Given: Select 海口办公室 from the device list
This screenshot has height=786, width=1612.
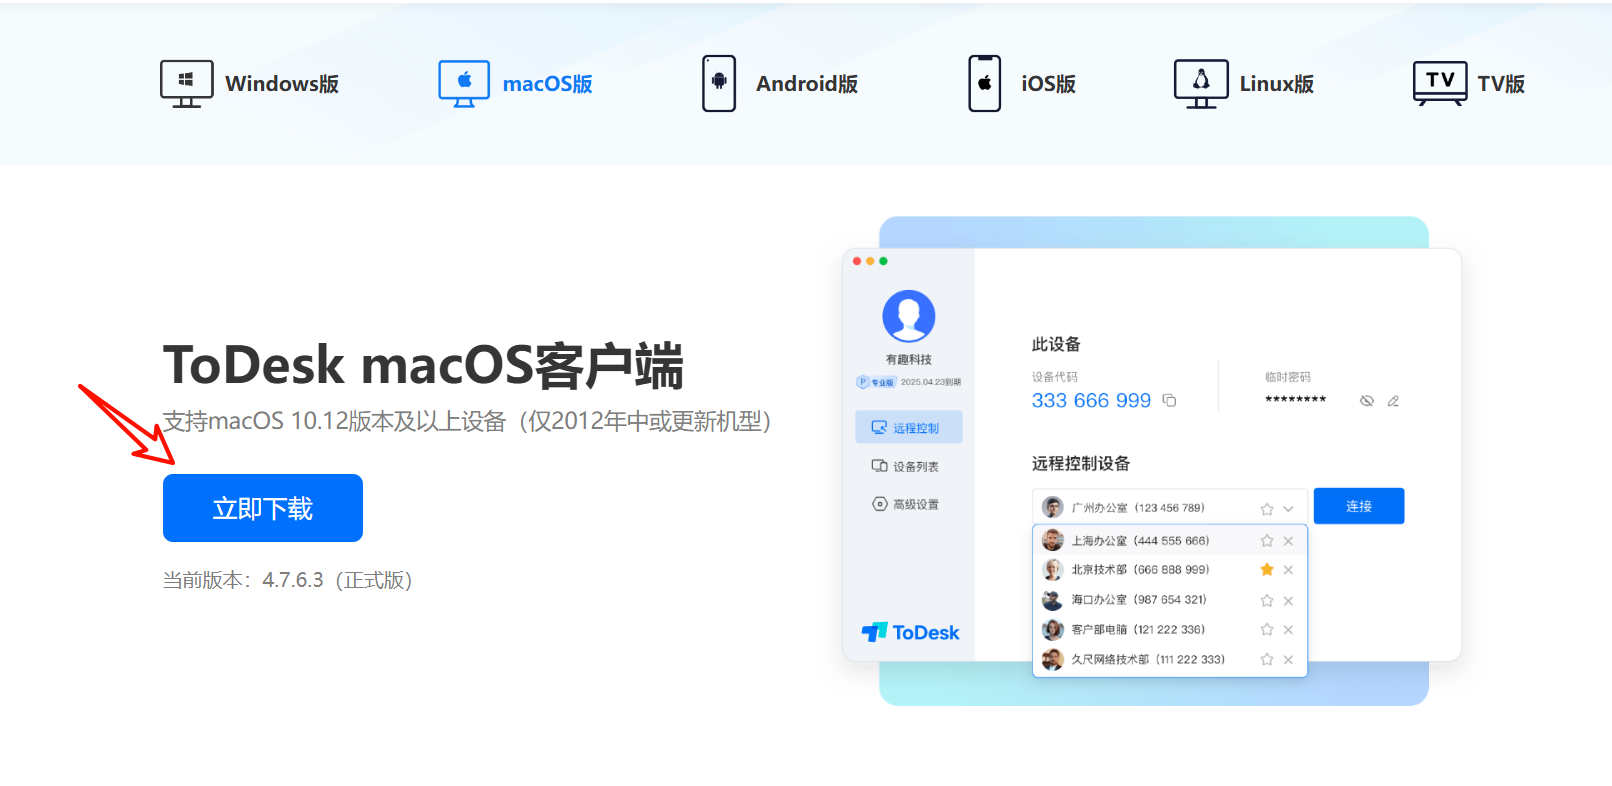Looking at the screenshot, I should [1138, 600].
